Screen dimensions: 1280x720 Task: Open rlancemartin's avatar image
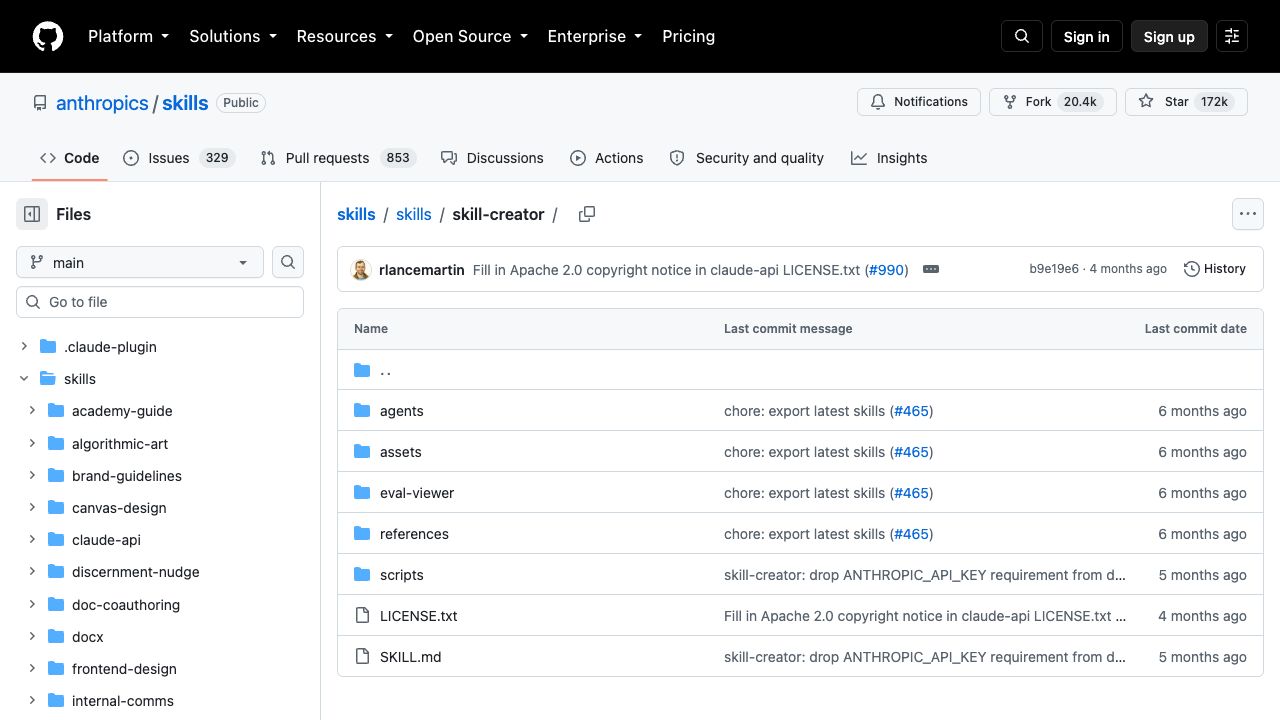(361, 269)
